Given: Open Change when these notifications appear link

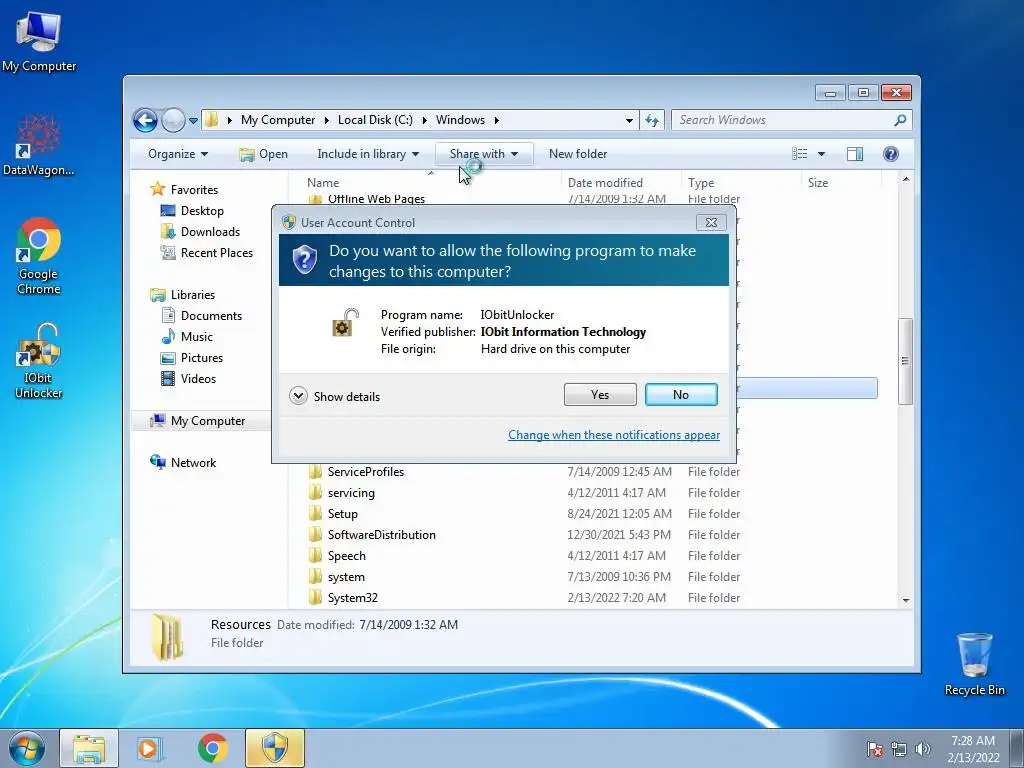Looking at the screenshot, I should (614, 435).
